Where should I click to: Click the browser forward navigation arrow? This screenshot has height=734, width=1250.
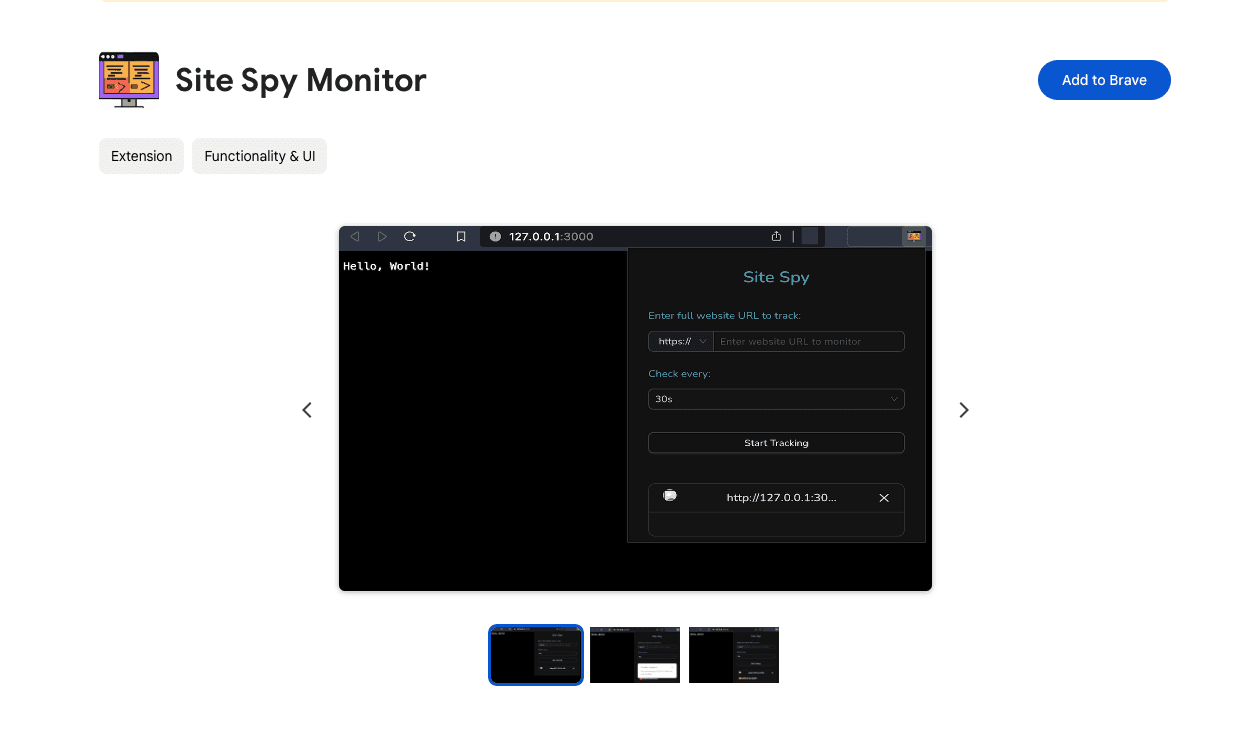[382, 236]
